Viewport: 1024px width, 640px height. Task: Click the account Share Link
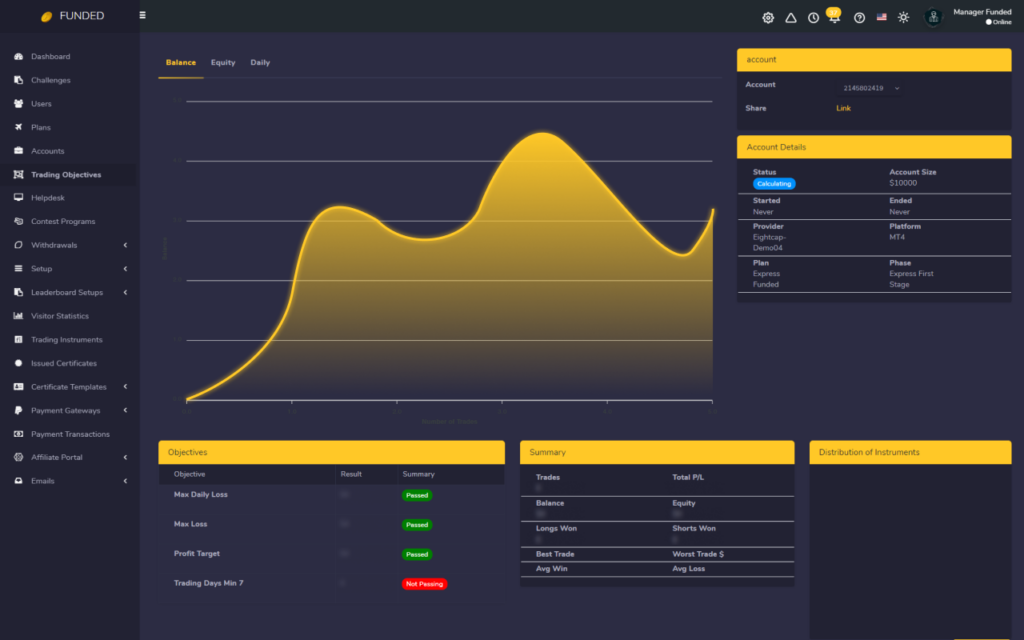pyautogui.click(x=843, y=108)
